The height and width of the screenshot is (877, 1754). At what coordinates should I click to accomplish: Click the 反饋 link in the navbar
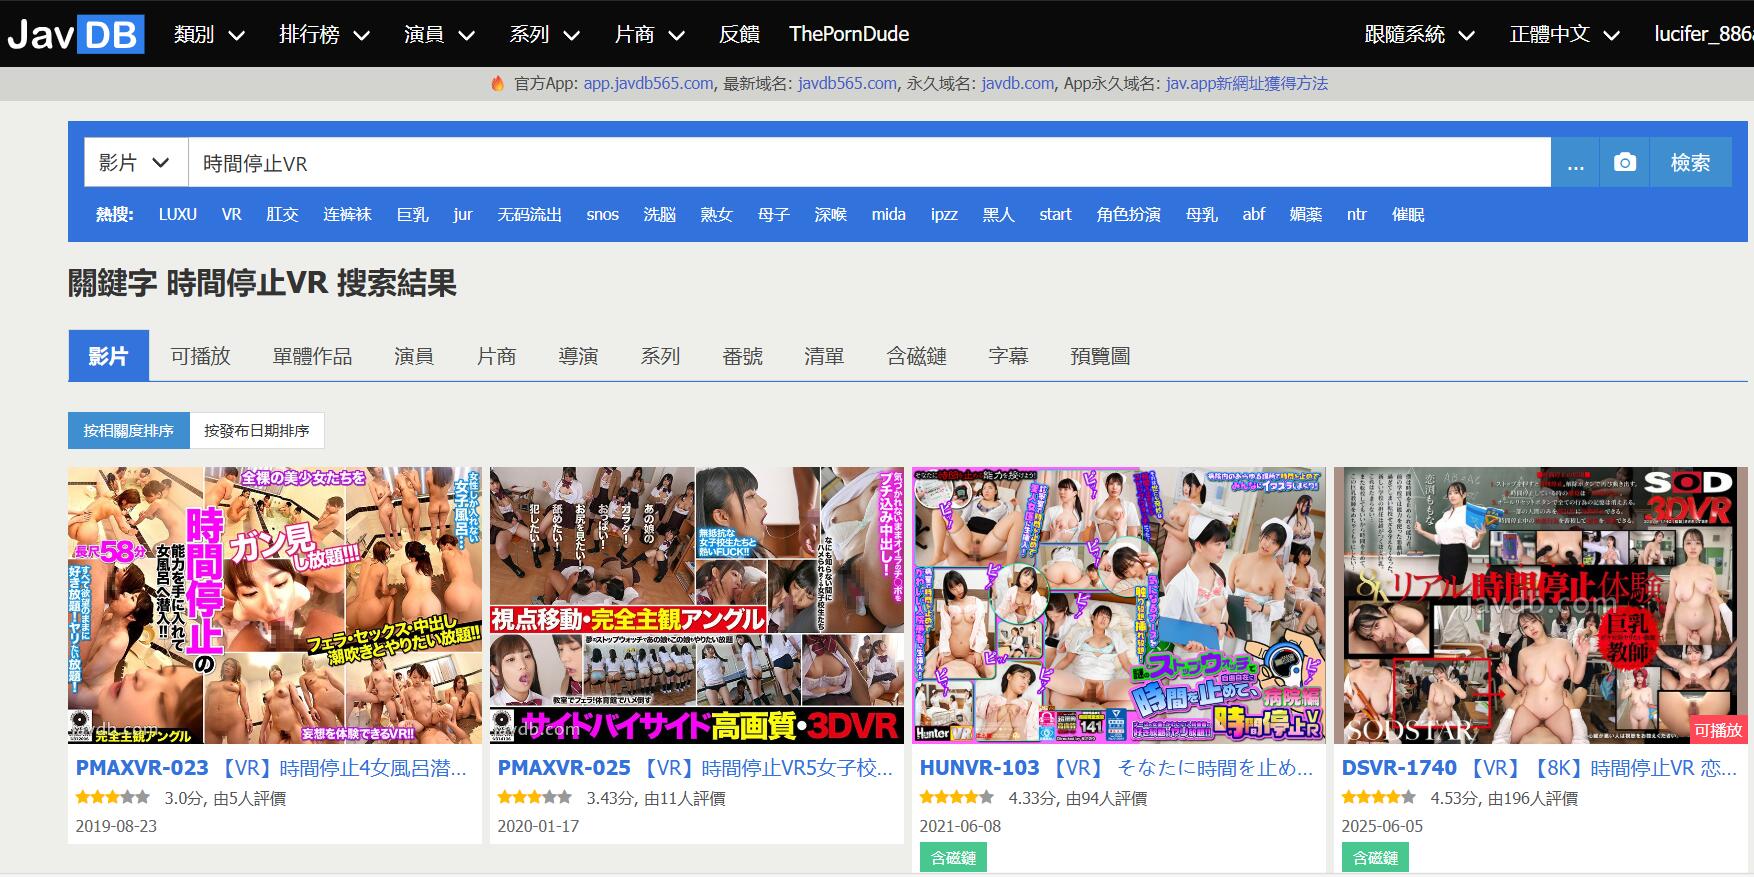point(739,34)
